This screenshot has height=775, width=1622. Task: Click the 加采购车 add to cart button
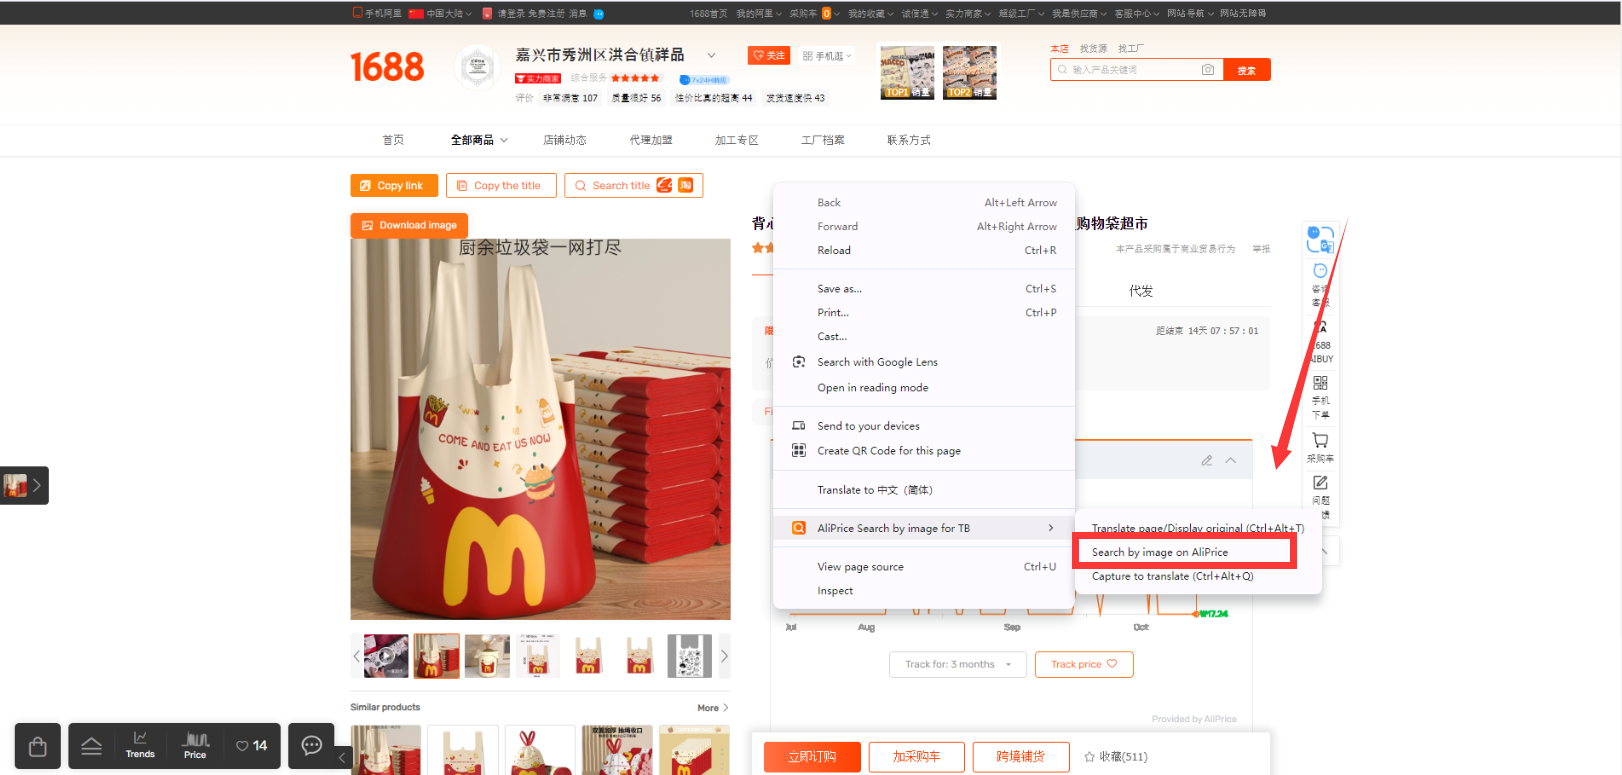tap(917, 757)
